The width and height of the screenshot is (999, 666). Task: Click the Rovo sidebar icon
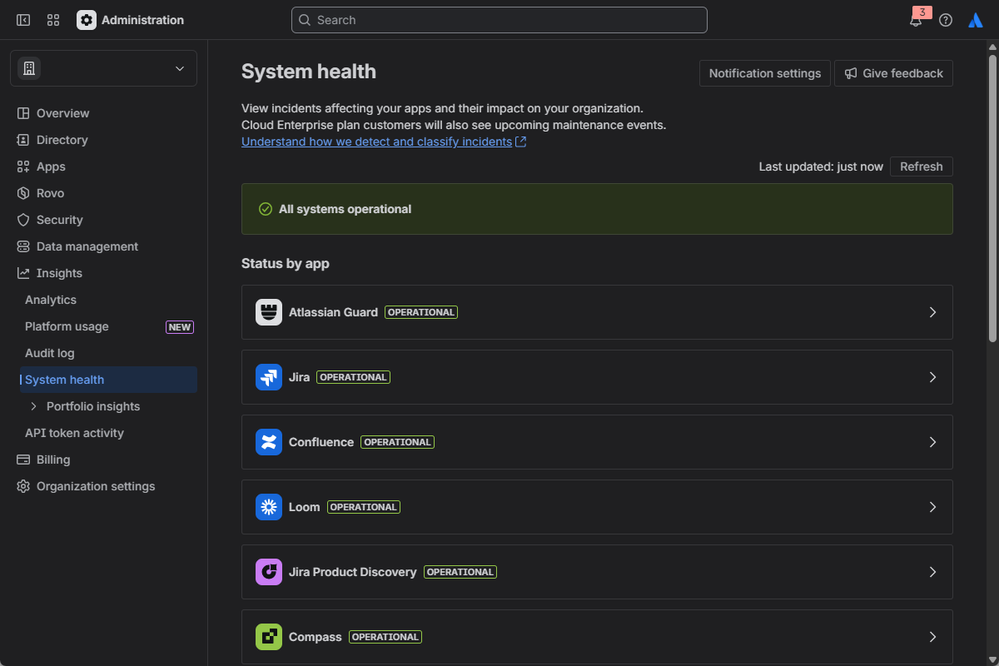(24, 193)
